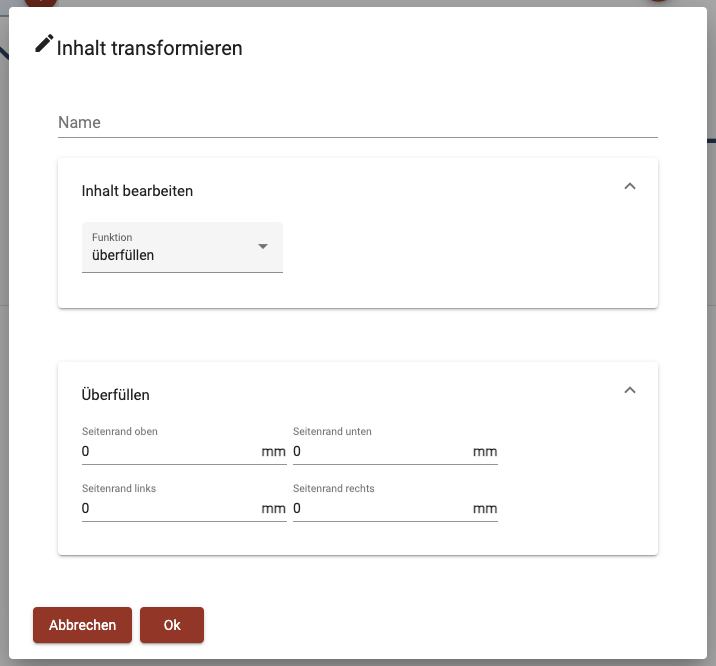Click the Abbrechen button
Image resolution: width=716 pixels, height=666 pixels.
pyautogui.click(x=82, y=625)
